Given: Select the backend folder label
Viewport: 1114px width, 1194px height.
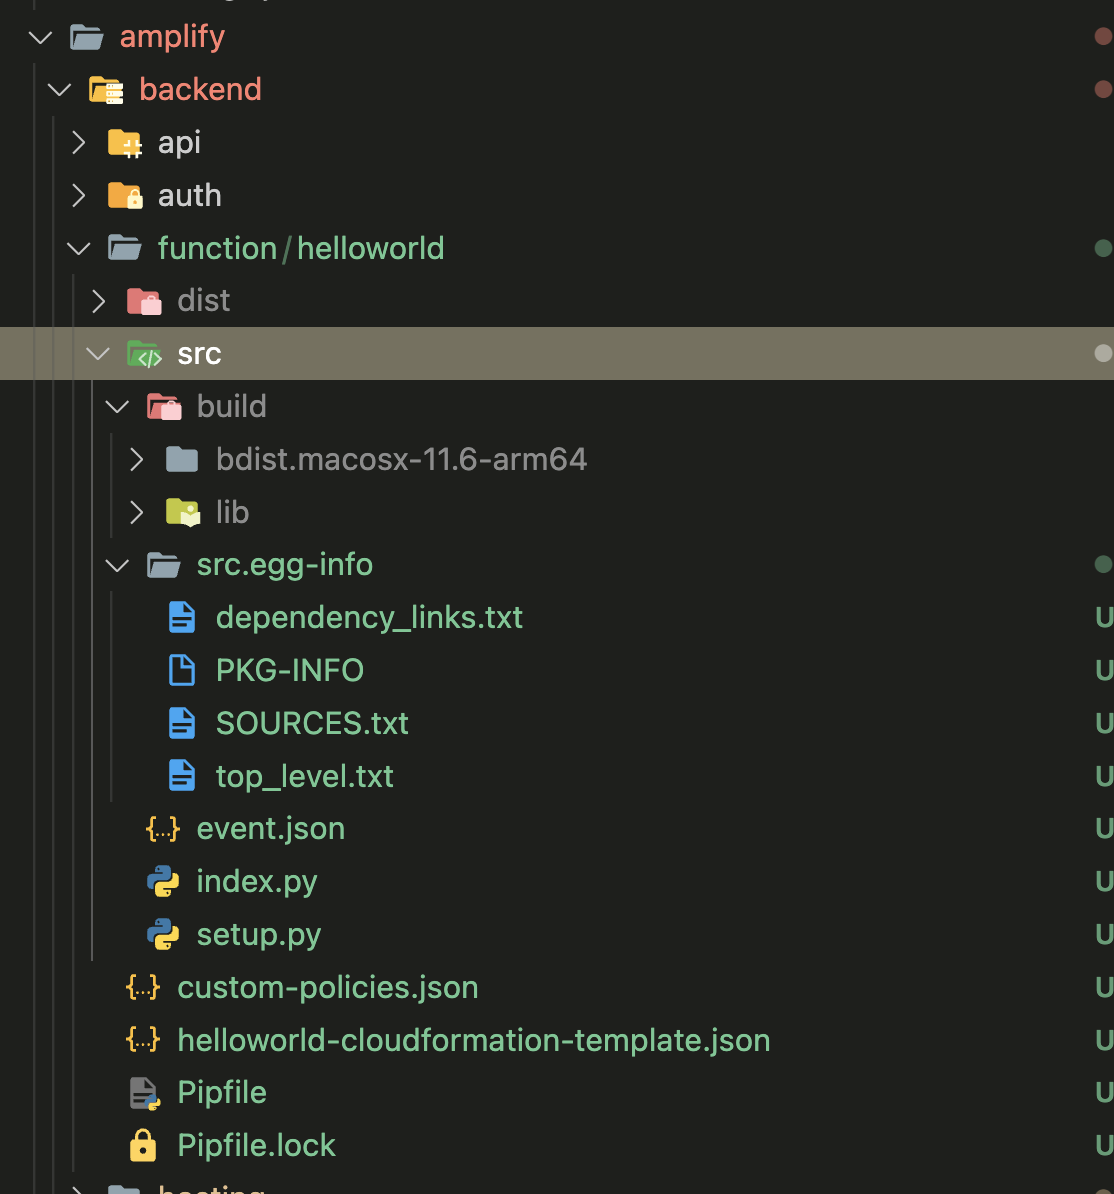Looking at the screenshot, I should coord(200,90).
